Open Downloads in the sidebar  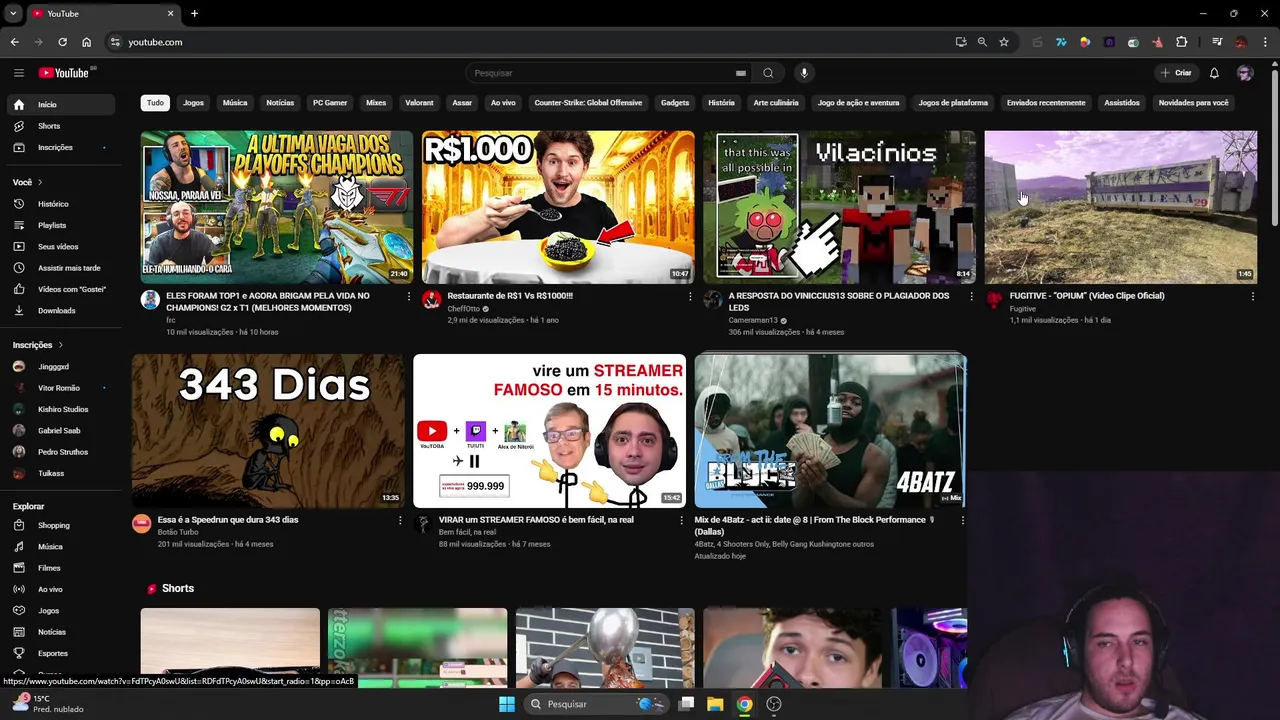tap(60, 310)
